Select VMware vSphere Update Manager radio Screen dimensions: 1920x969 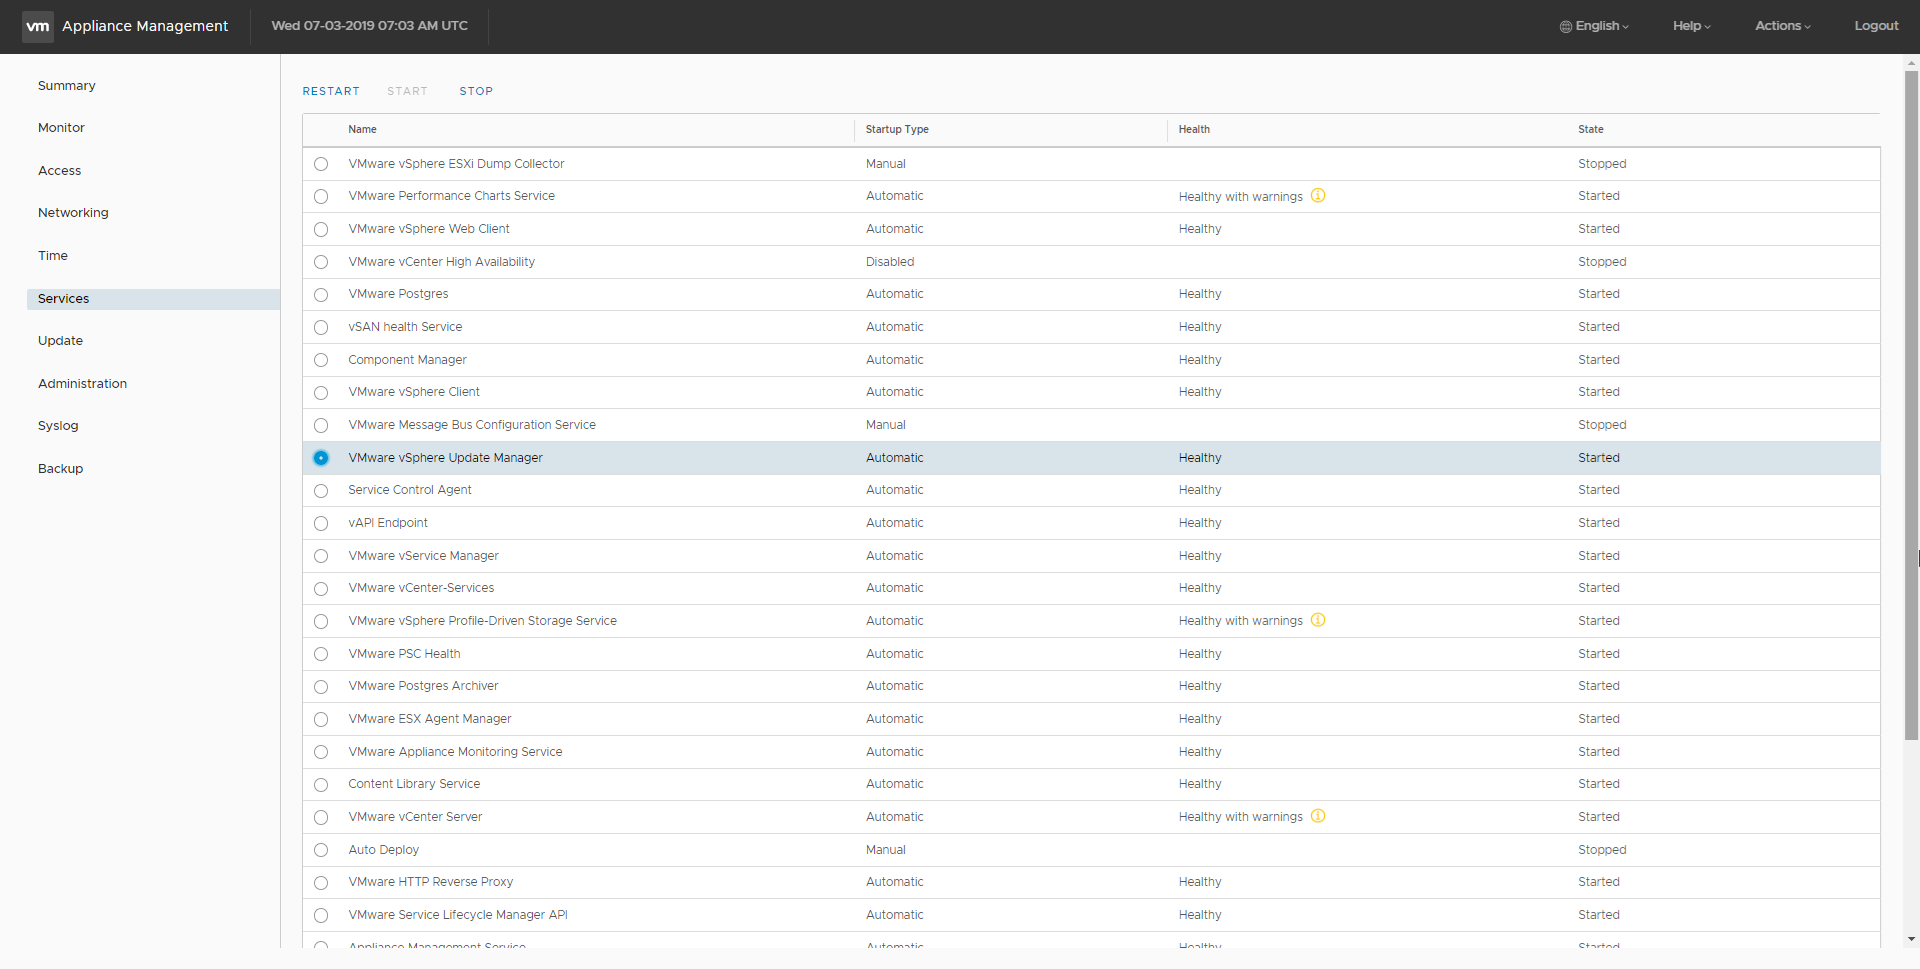tap(321, 458)
